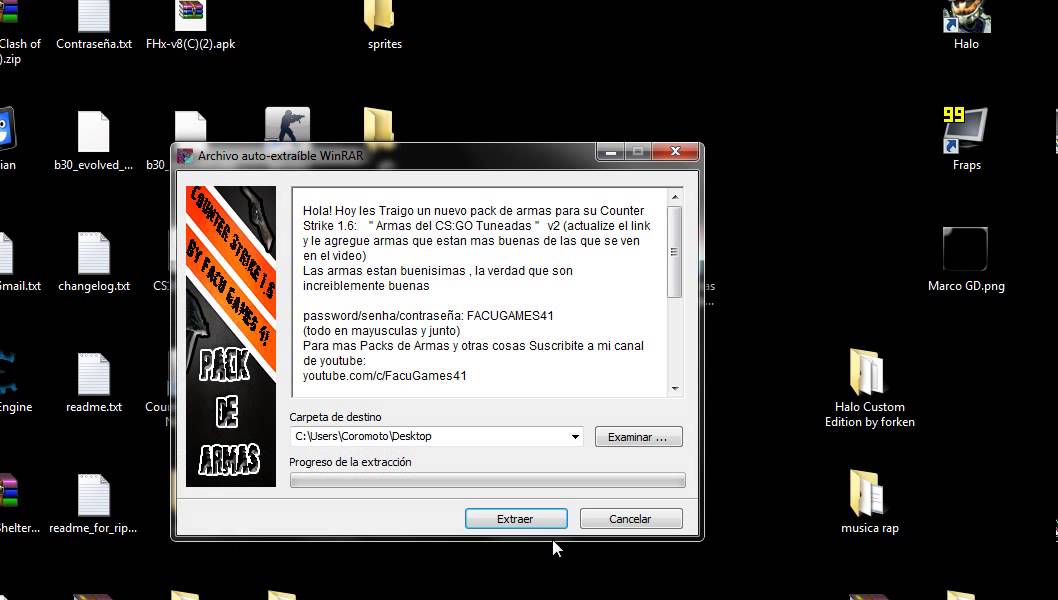Open folder browser with Examinar button
This screenshot has height=600, width=1058.
pyautogui.click(x=638, y=437)
